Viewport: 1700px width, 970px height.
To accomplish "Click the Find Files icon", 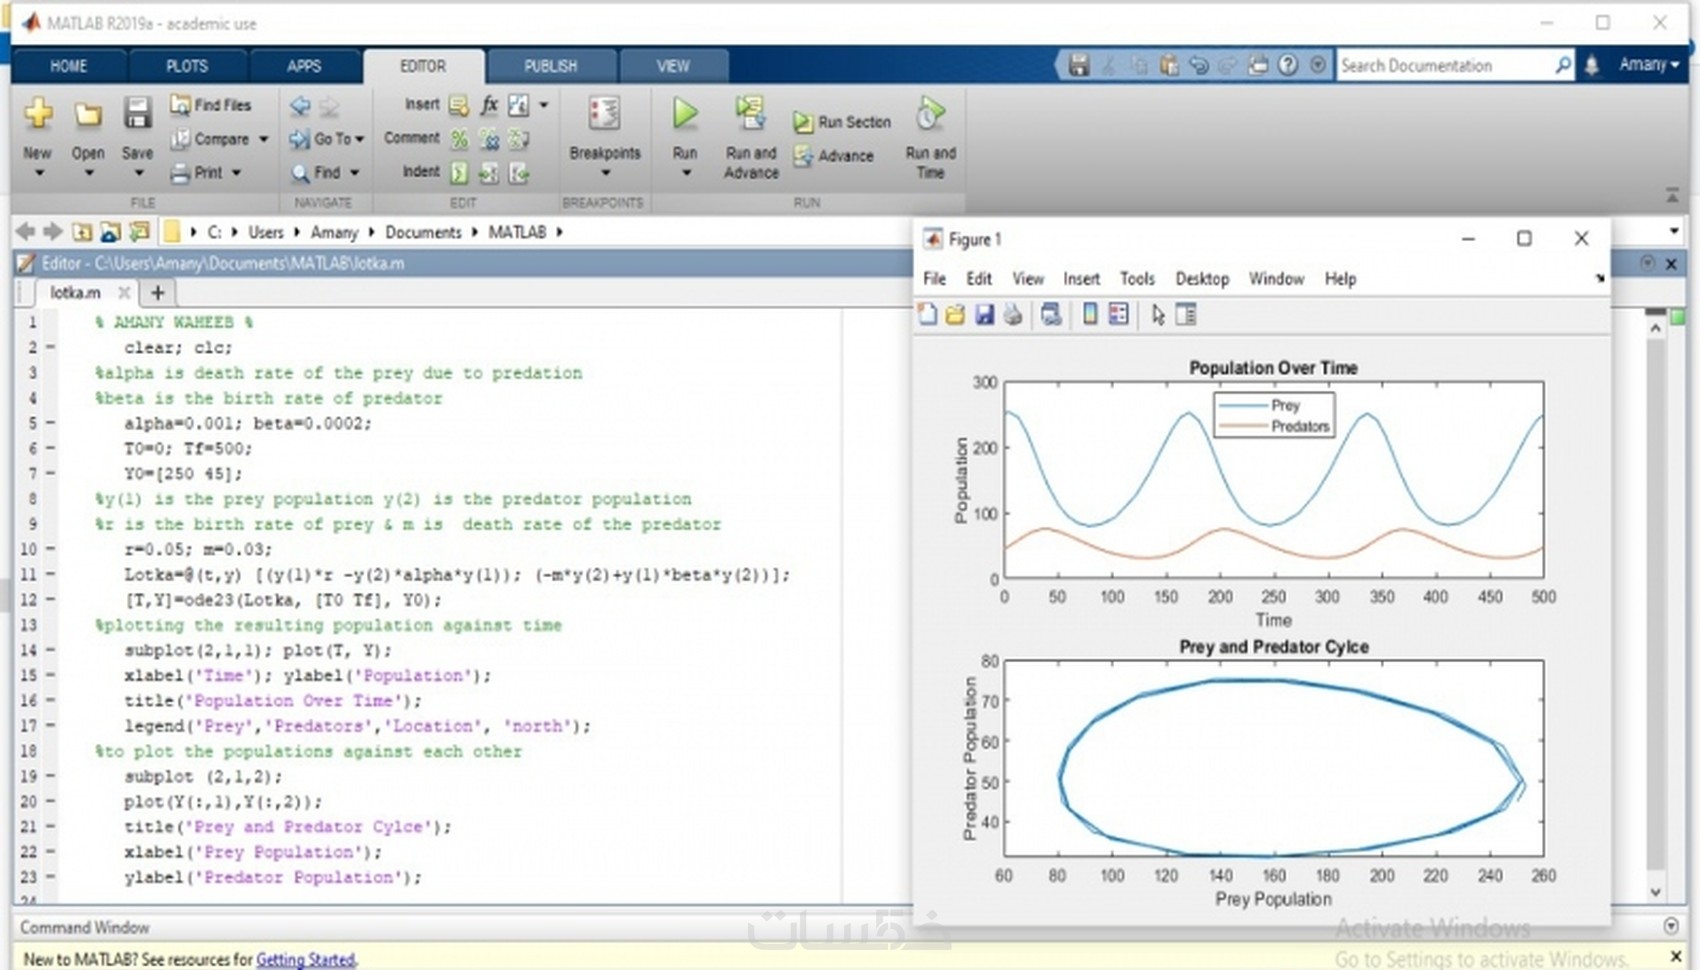I will click(210, 104).
